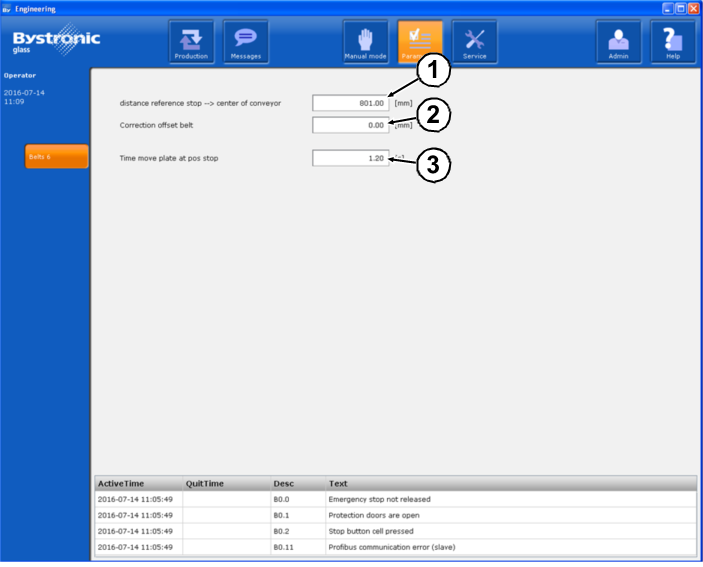This screenshot has height=567, width=703.
Task: Open the Production screen
Action: (x=191, y=42)
